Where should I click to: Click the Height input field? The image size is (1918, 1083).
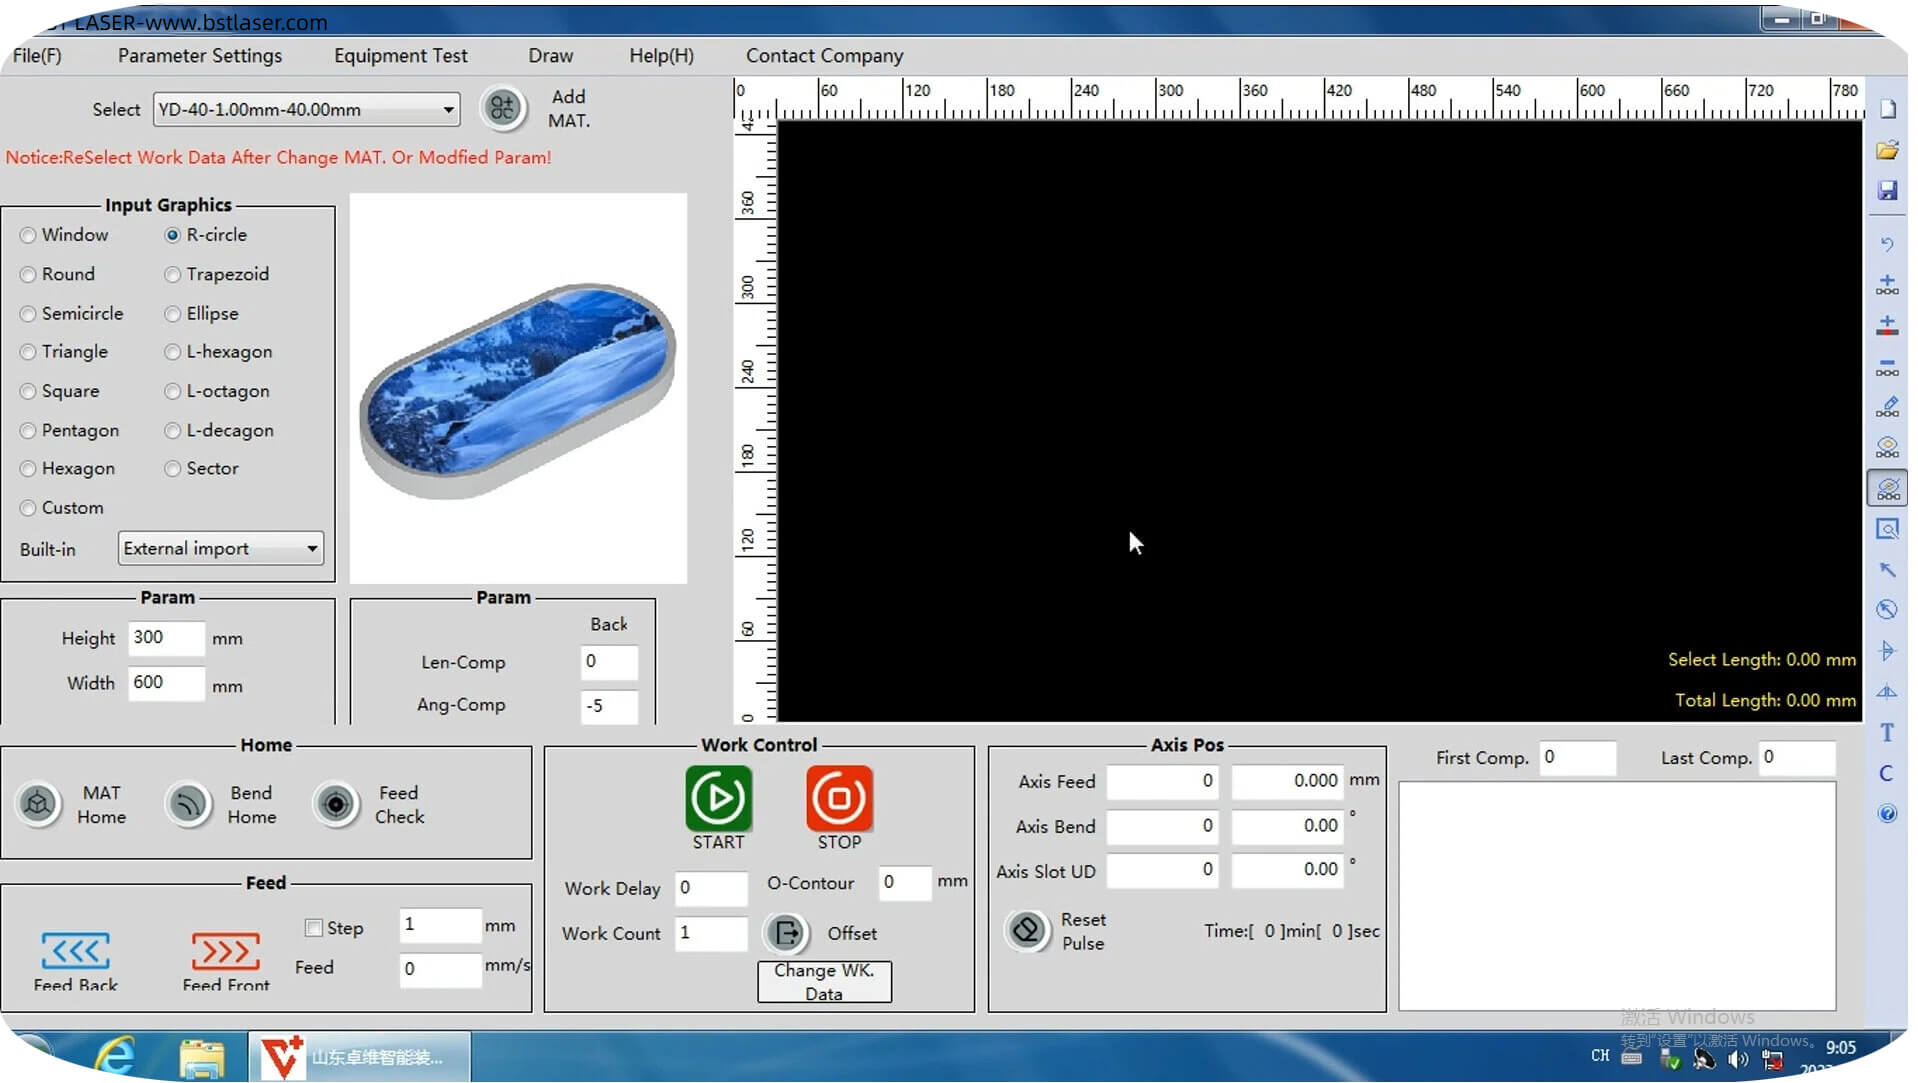pos(166,638)
